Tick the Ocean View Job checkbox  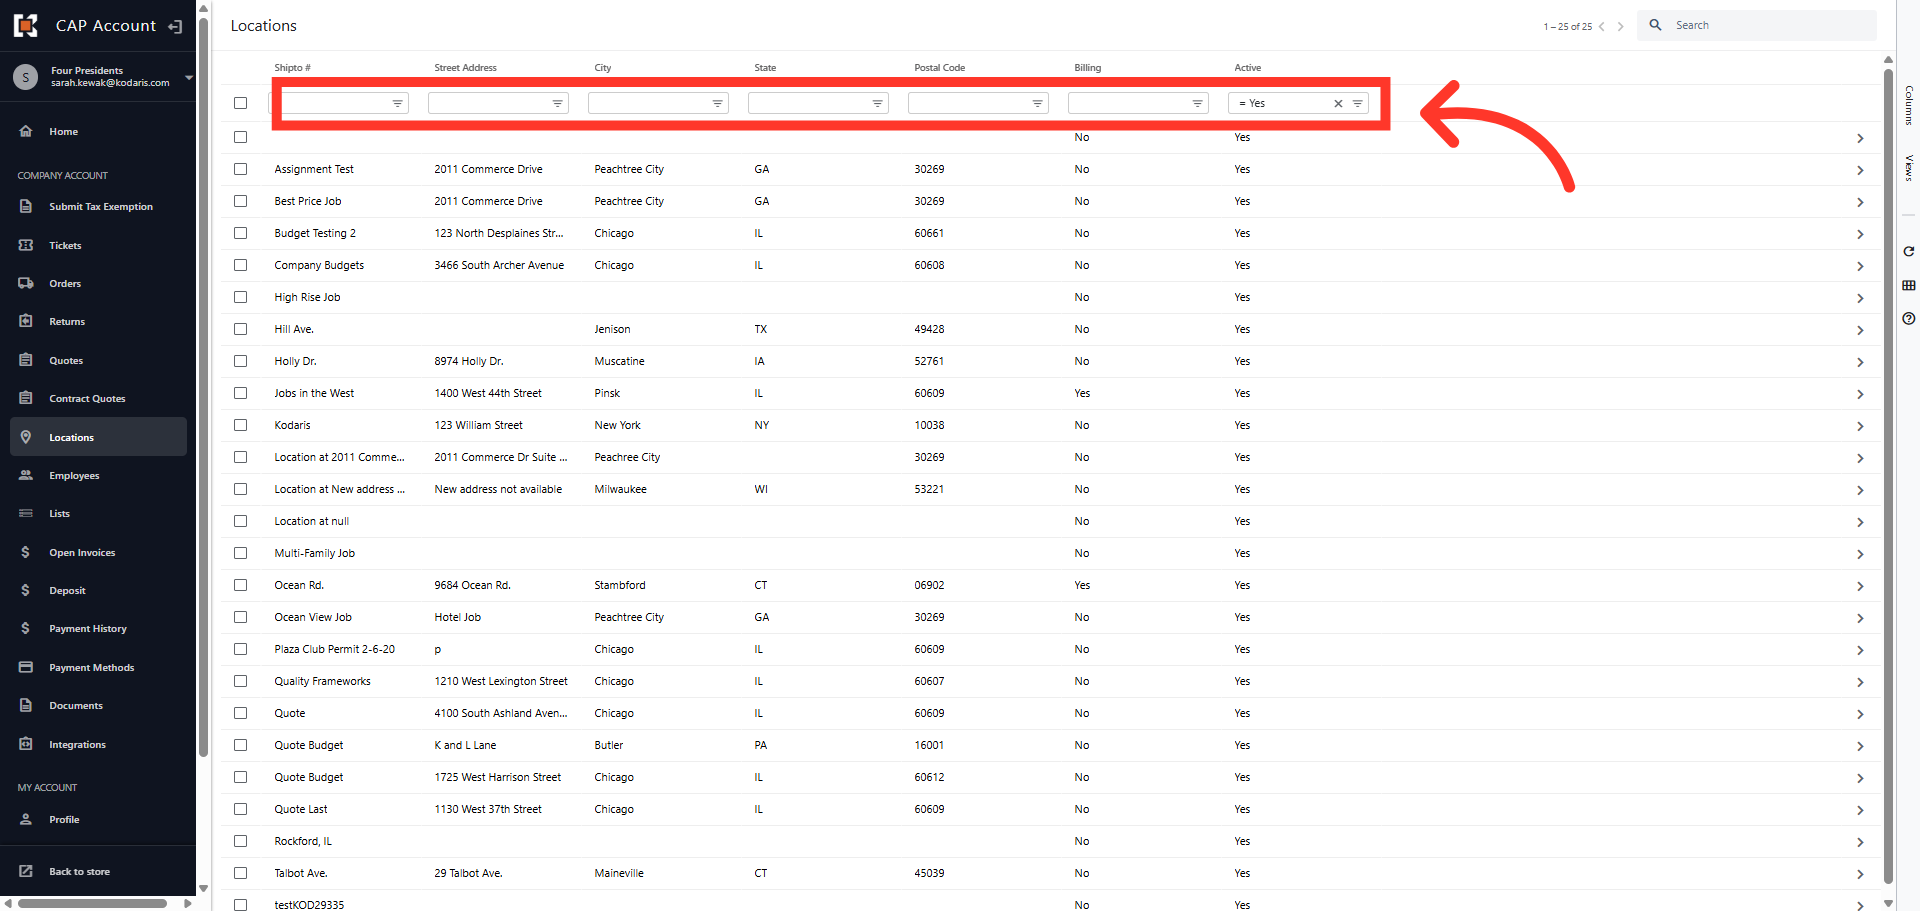coord(240,617)
